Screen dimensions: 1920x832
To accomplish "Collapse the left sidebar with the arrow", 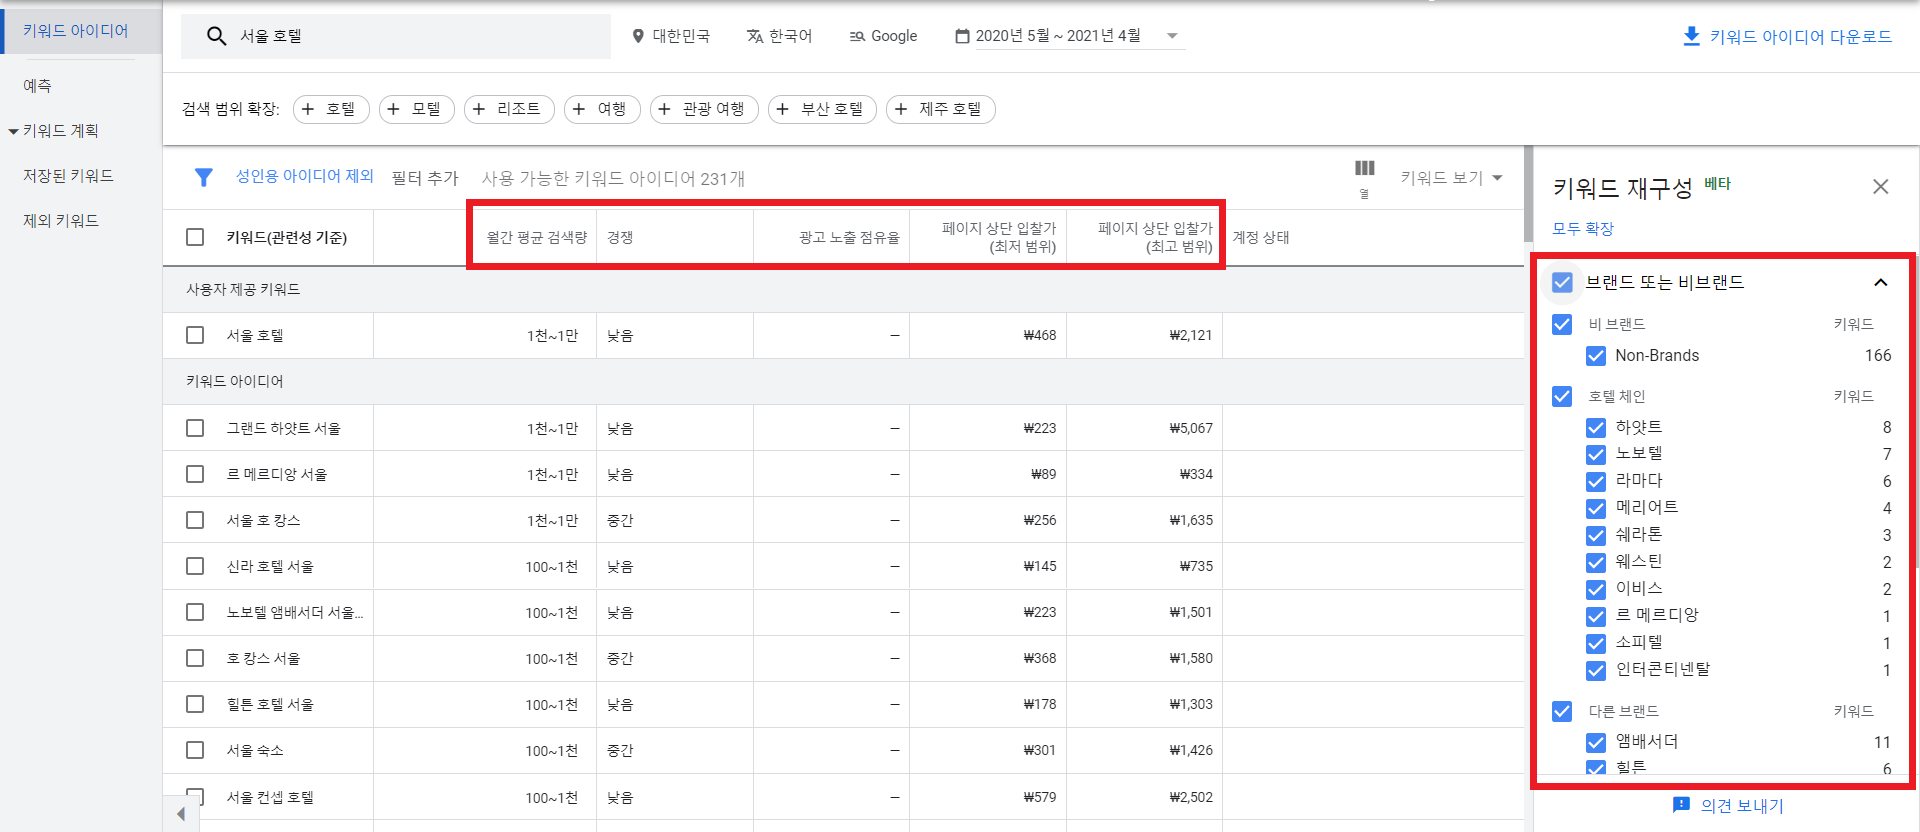I will [181, 814].
